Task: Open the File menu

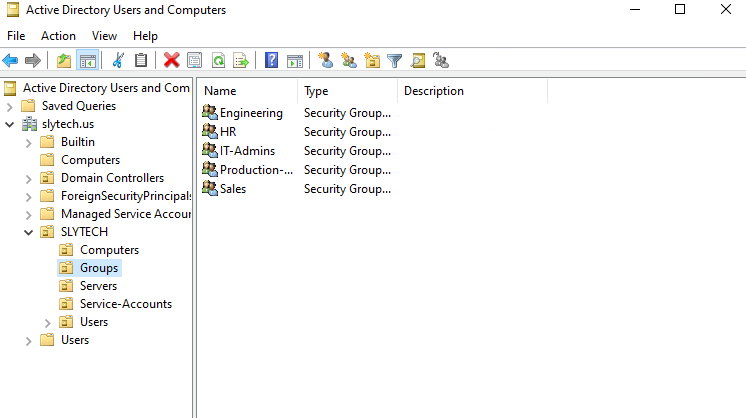Action: [x=16, y=36]
